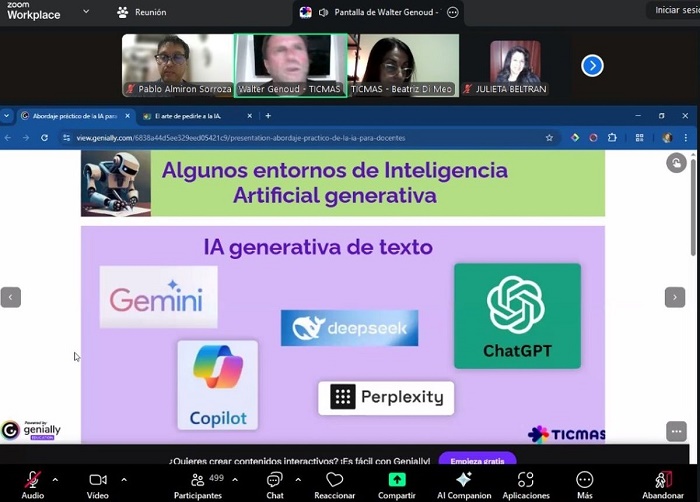
Task: Unmute microphone with Audio button
Action: pos(32,481)
